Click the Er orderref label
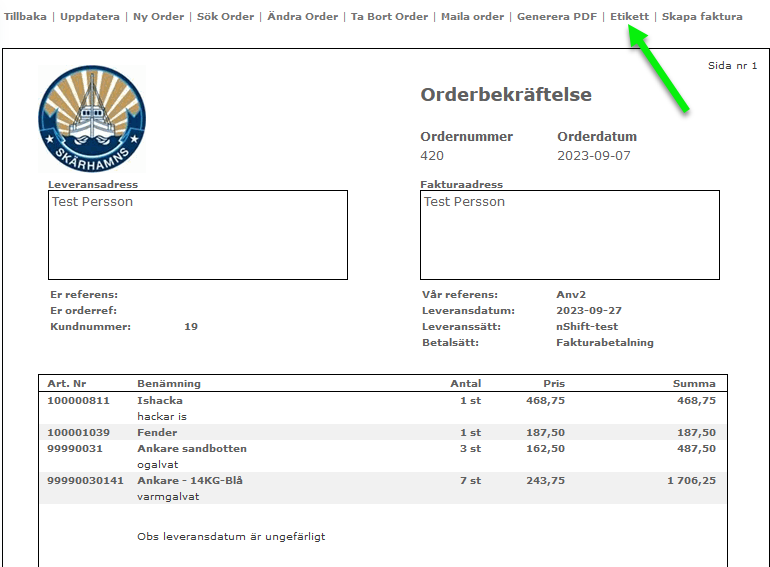This screenshot has width=770, height=567. (x=83, y=311)
